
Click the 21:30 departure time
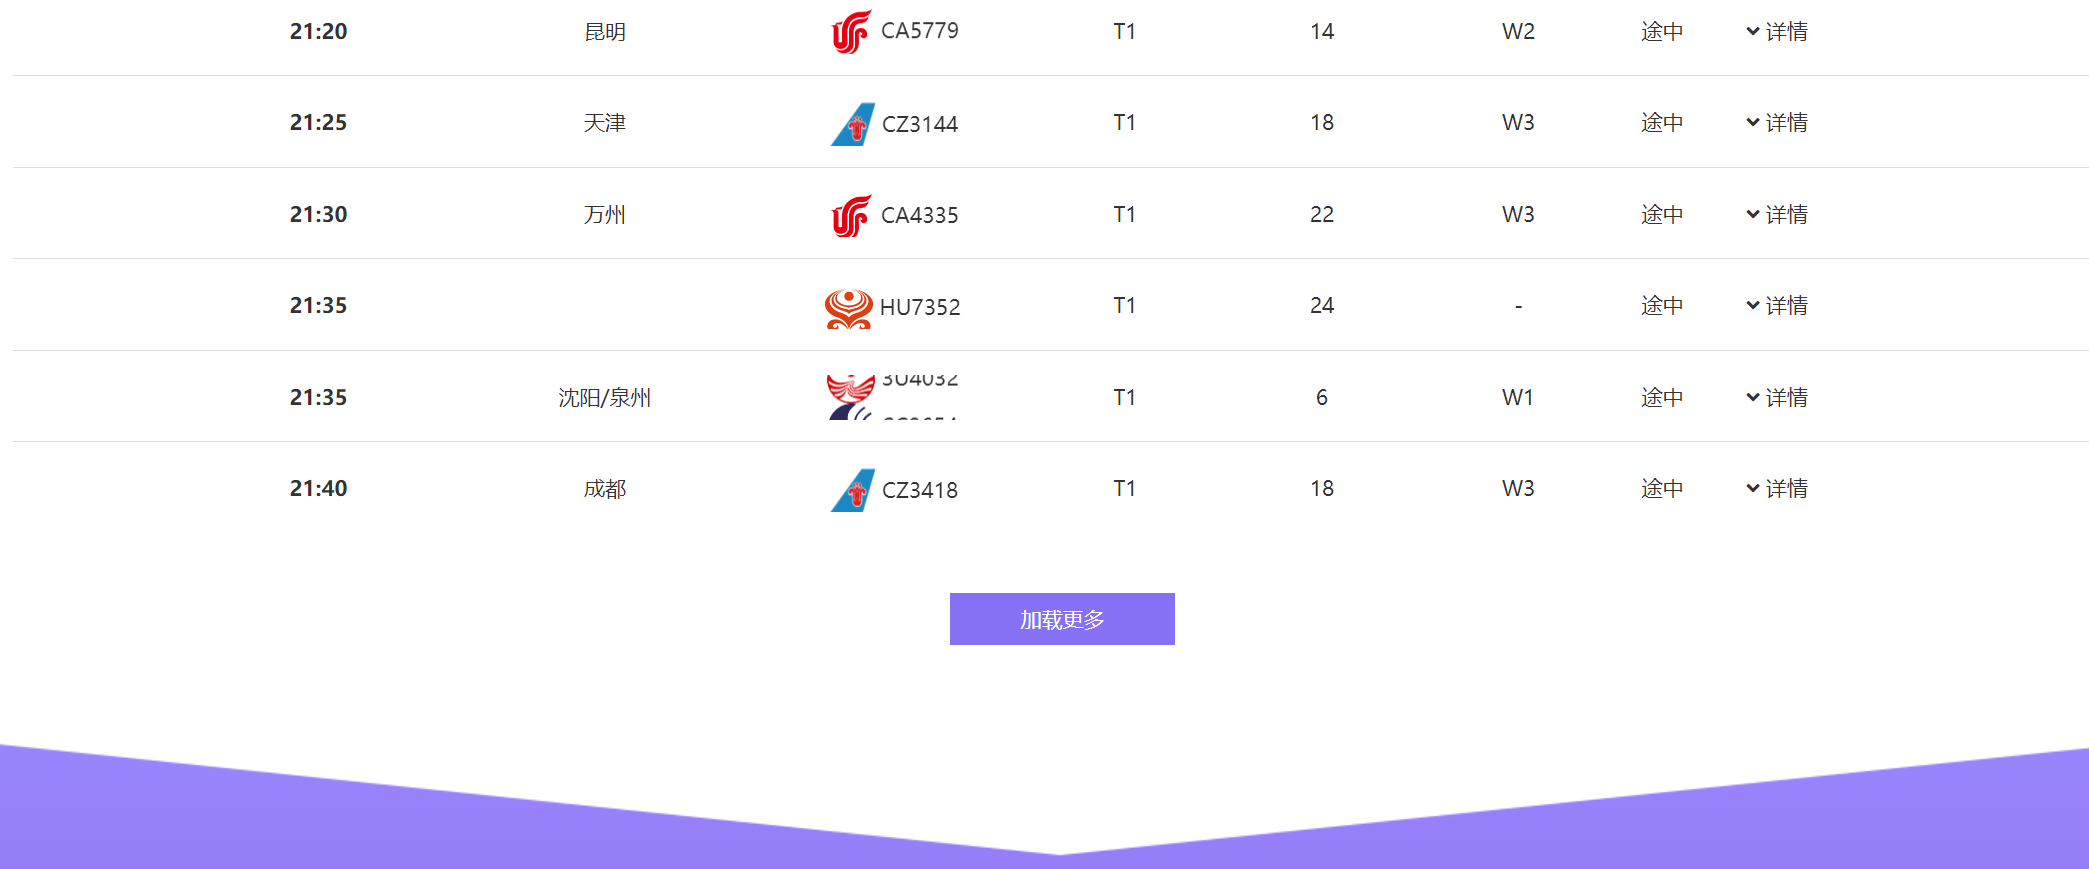(x=318, y=215)
